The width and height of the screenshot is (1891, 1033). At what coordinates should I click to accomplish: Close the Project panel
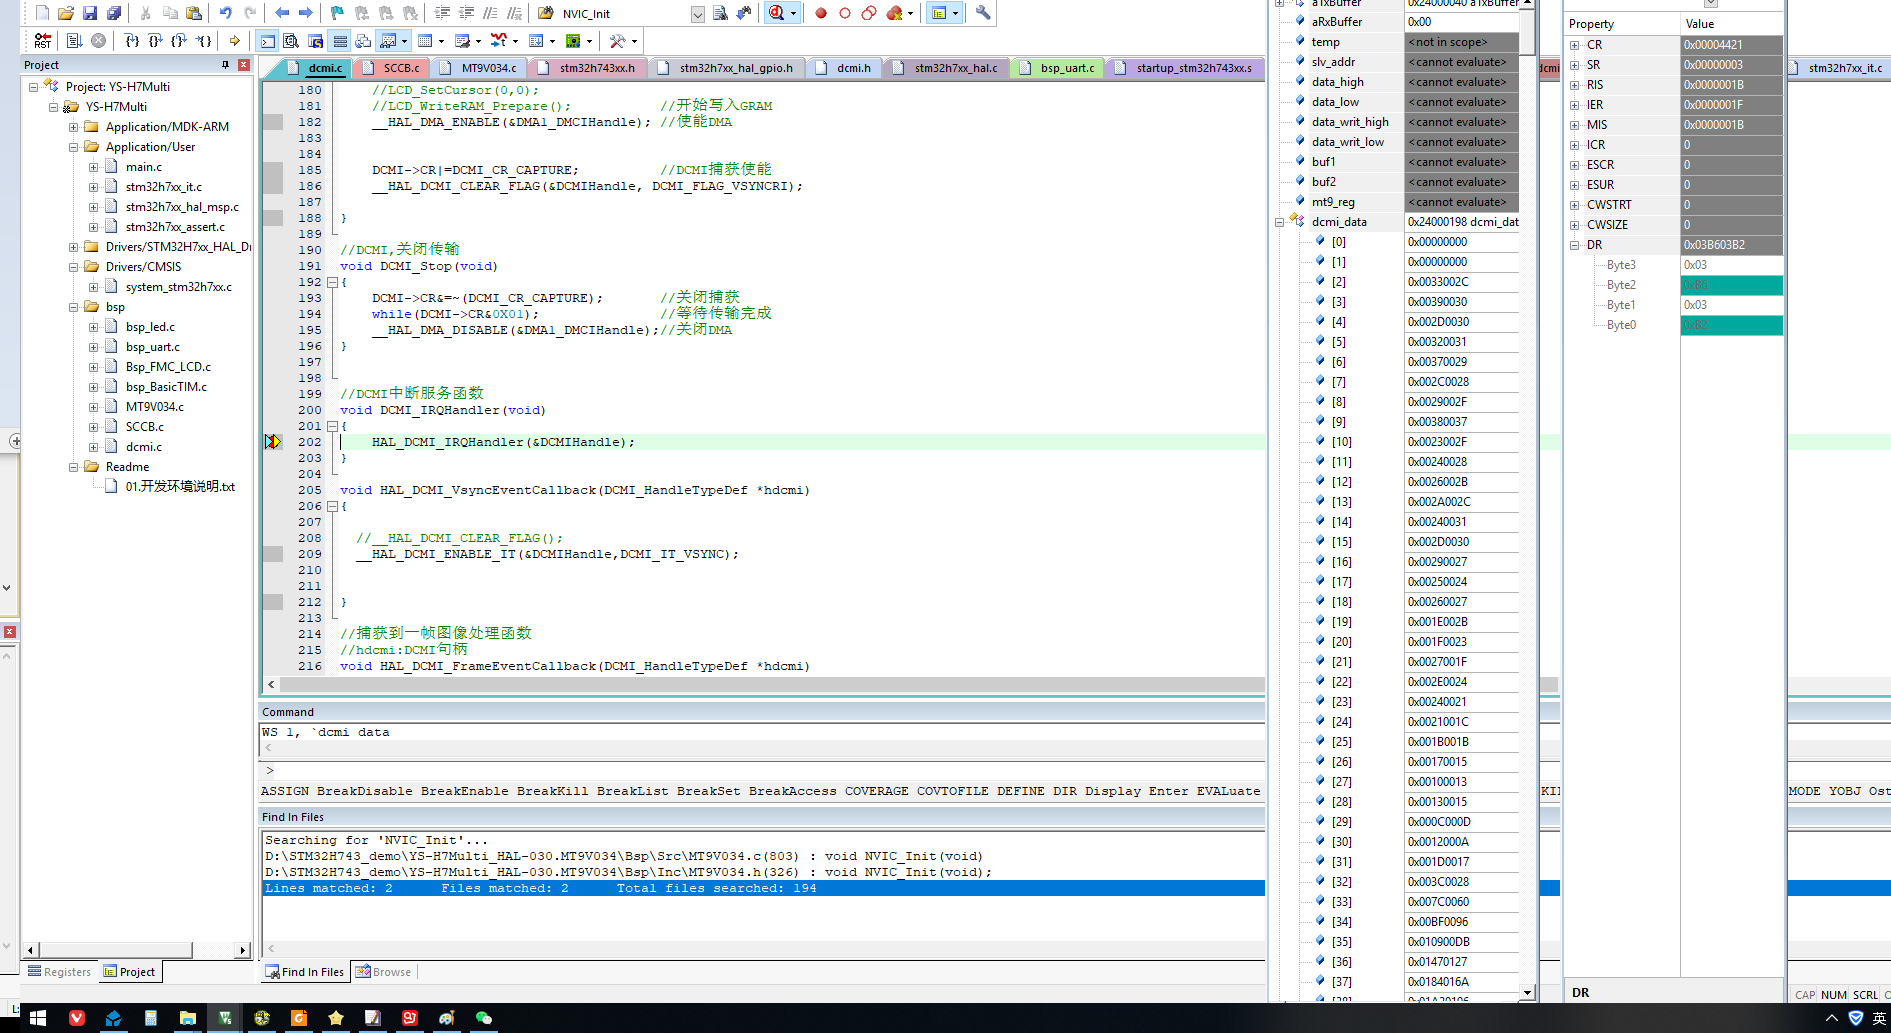pyautogui.click(x=244, y=65)
